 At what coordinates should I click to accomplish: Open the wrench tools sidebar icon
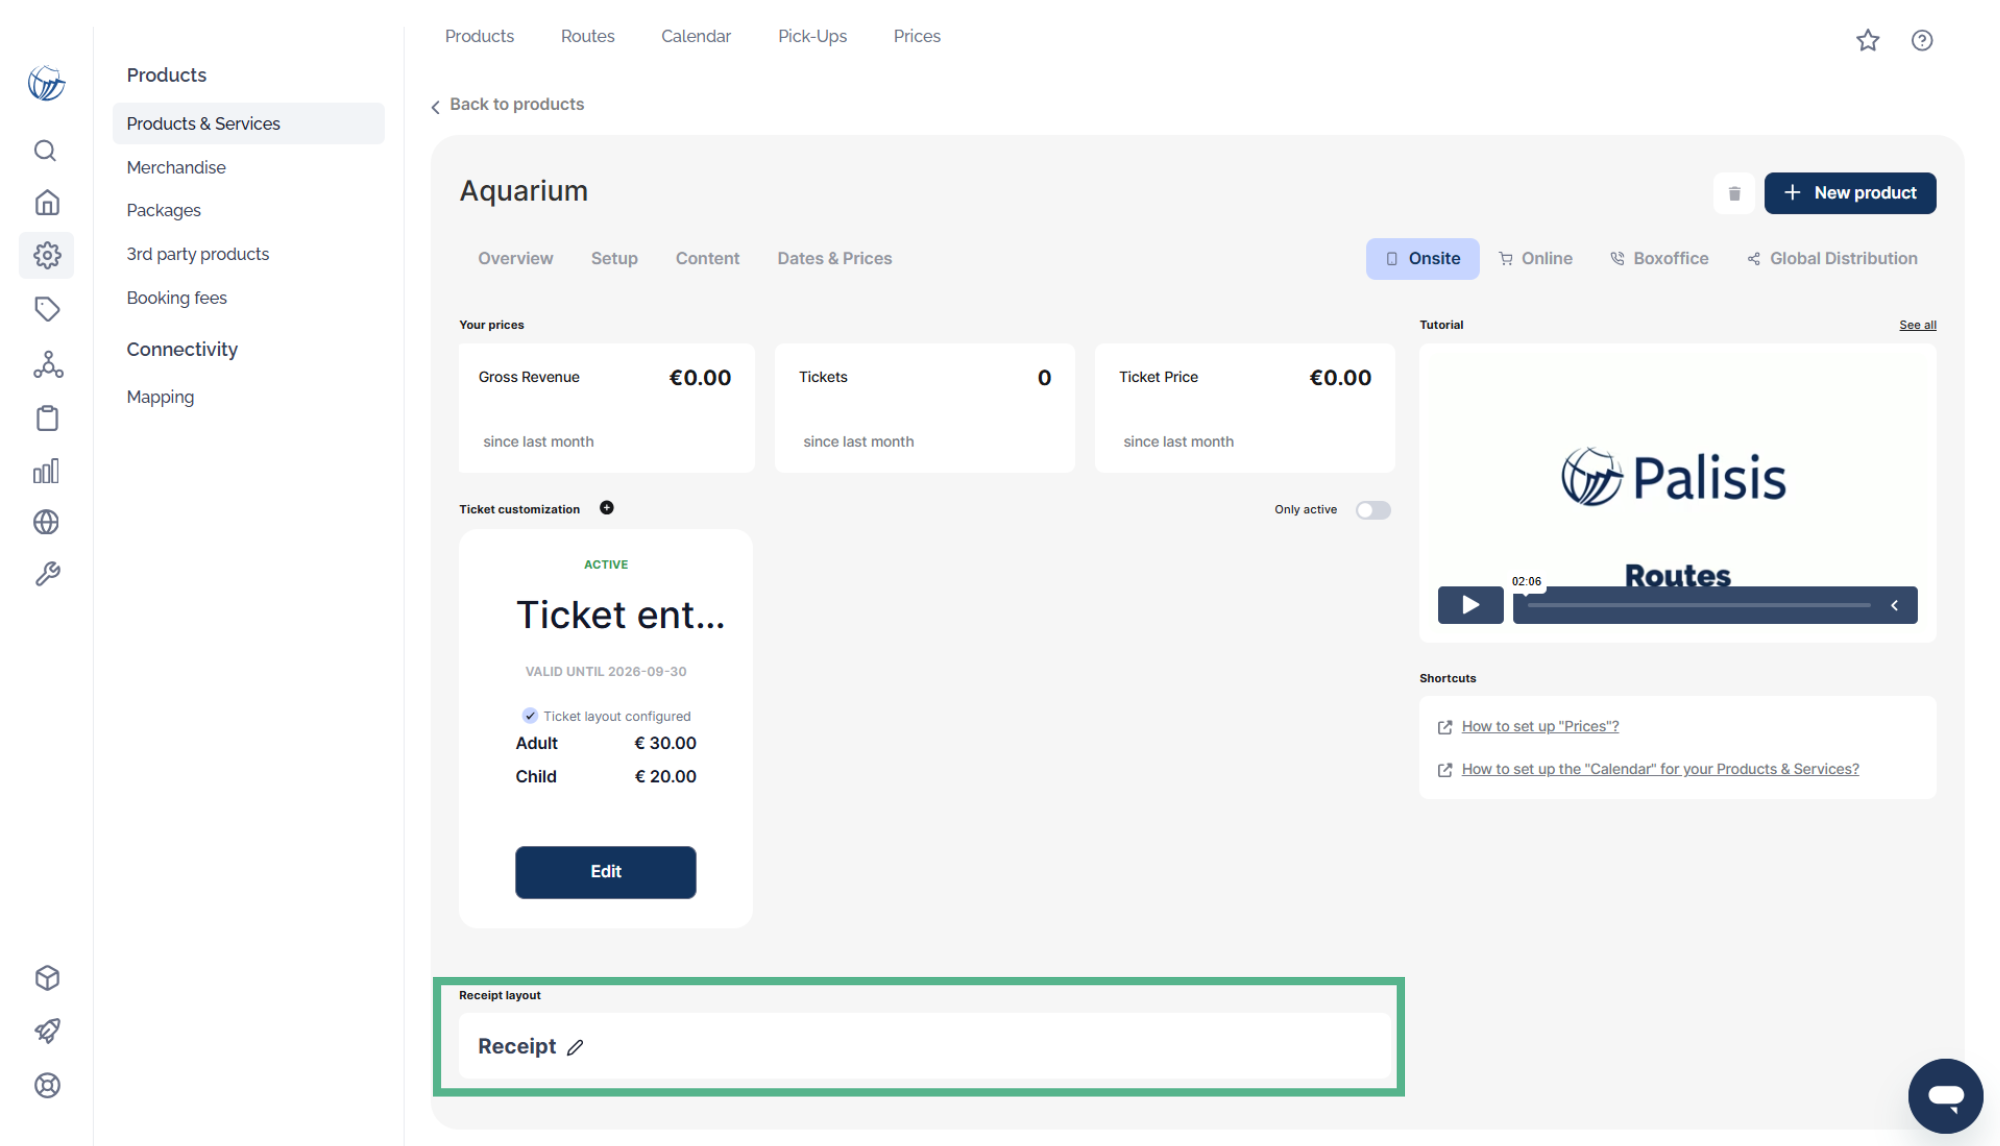(x=46, y=574)
